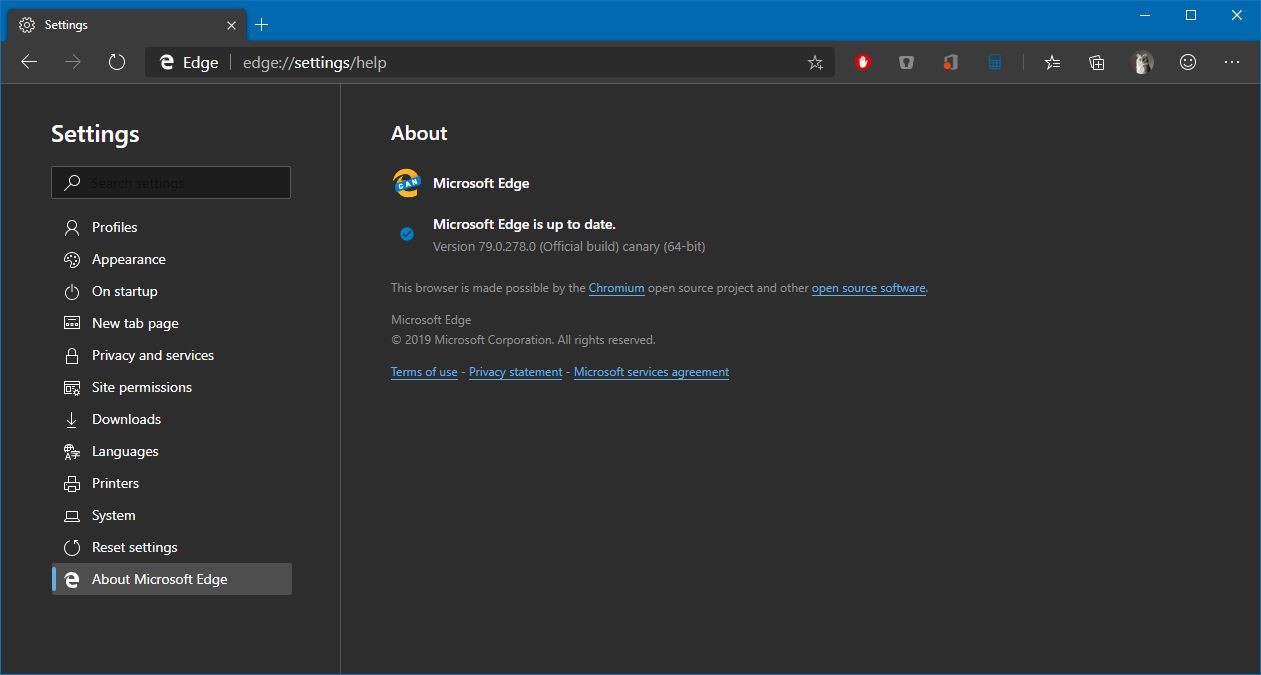Maximize the Edge window

[x=1191, y=15]
